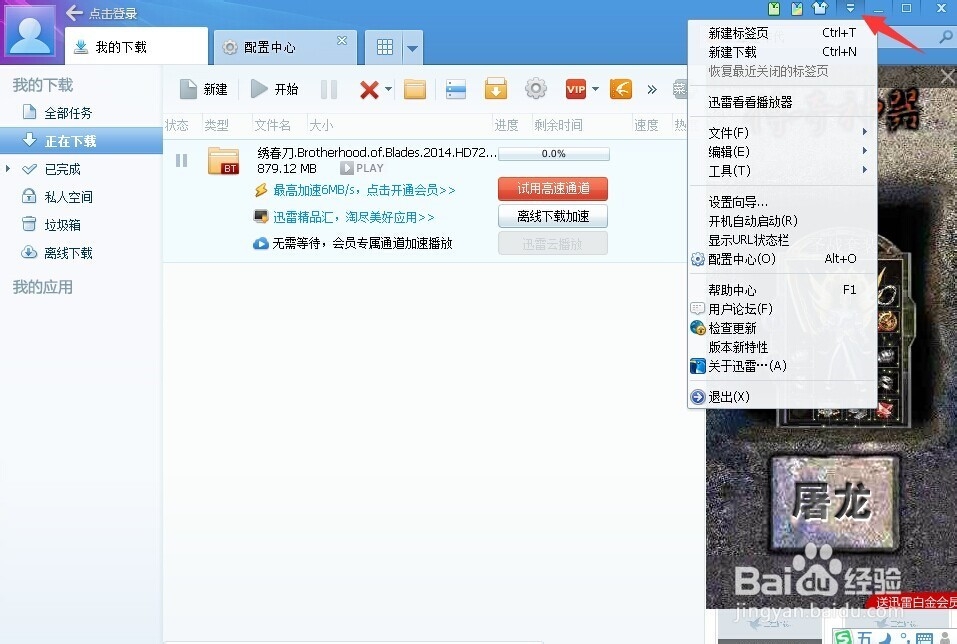This screenshot has height=644, width=957.
Task: Click the 屠龙 game ad thumbnail
Action: point(833,504)
